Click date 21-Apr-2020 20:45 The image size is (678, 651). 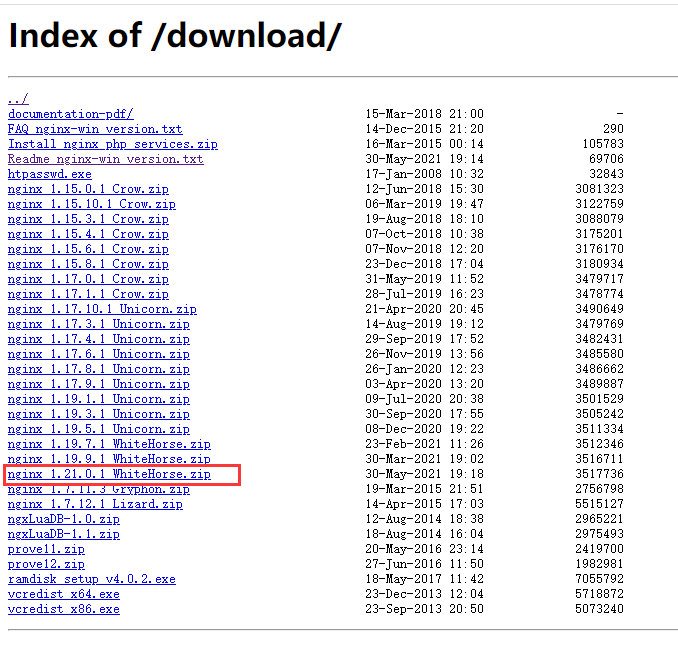tap(424, 309)
